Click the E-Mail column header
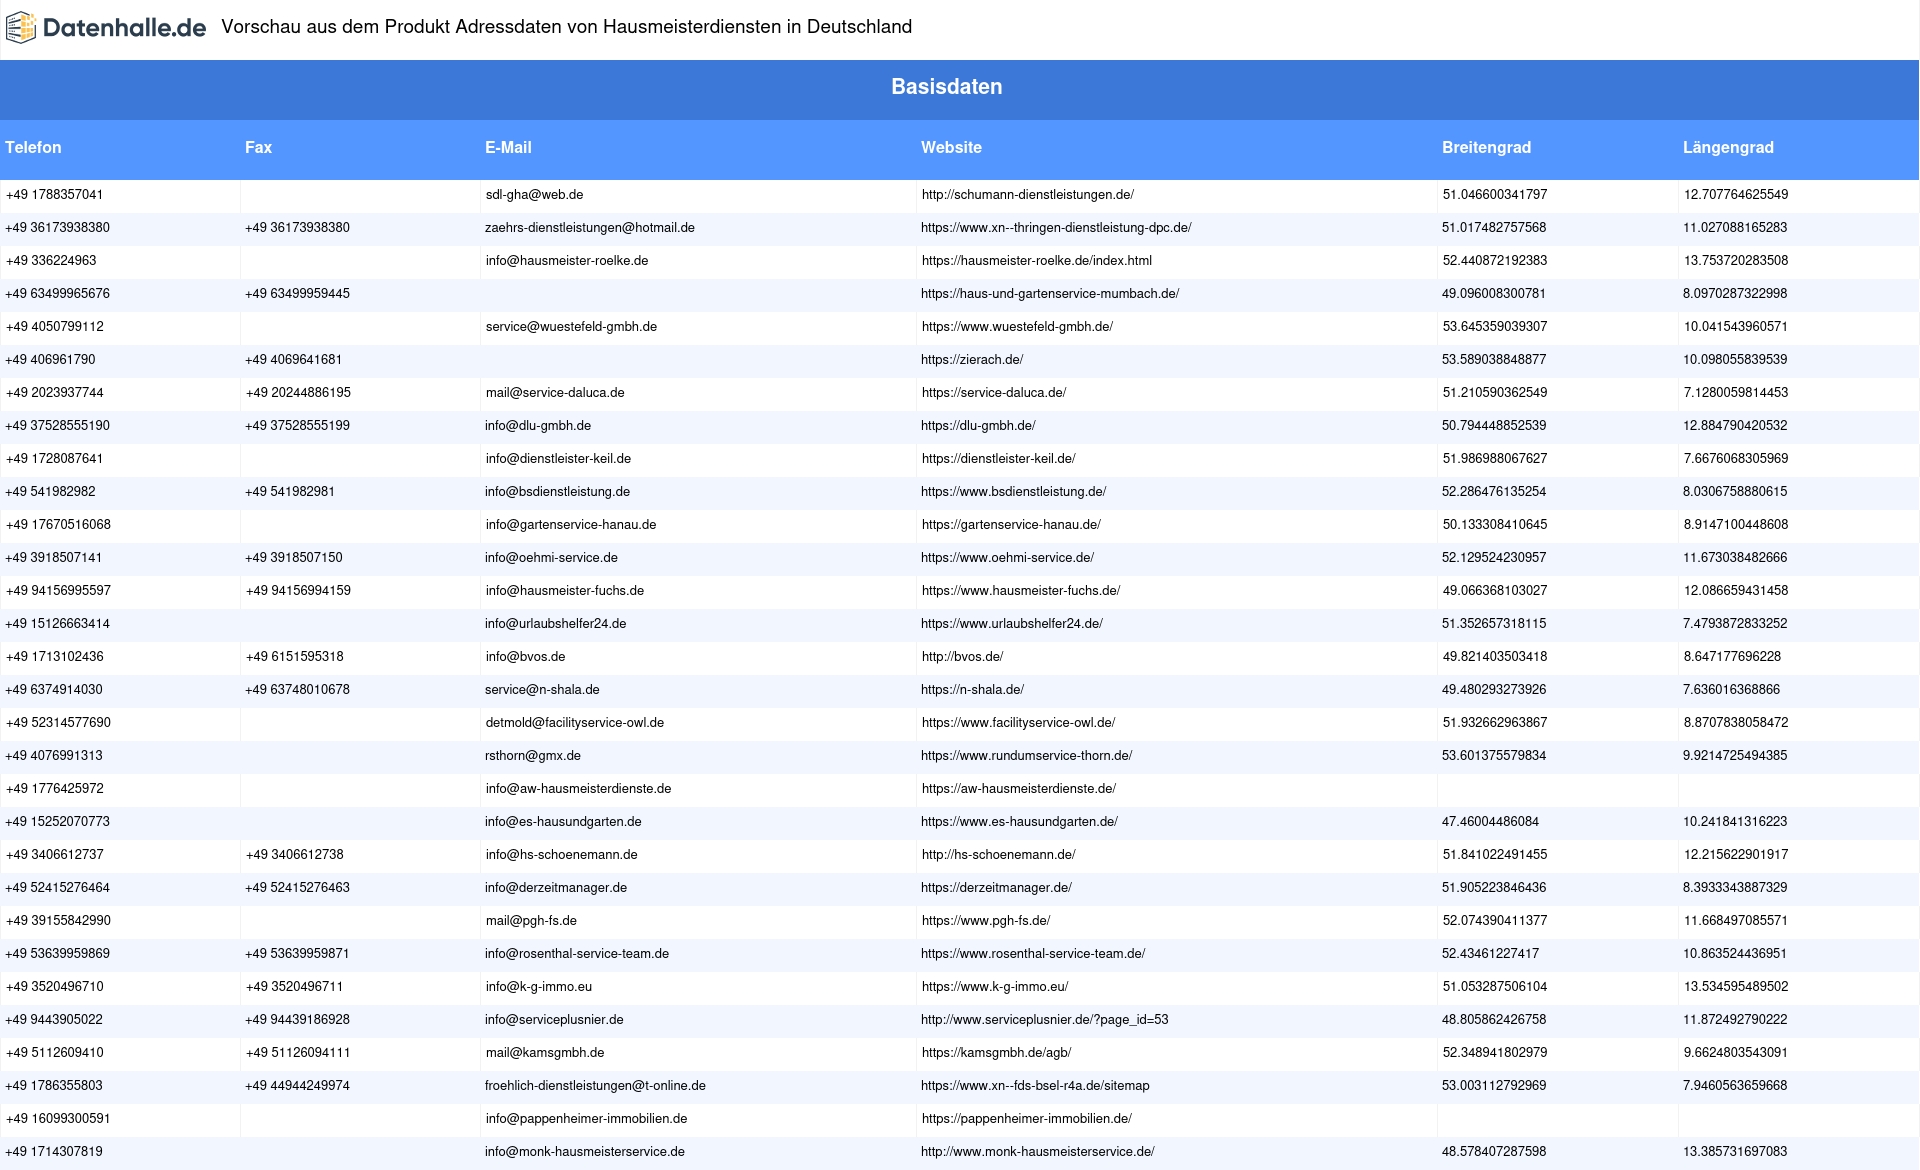The width and height of the screenshot is (1920, 1170). click(508, 147)
